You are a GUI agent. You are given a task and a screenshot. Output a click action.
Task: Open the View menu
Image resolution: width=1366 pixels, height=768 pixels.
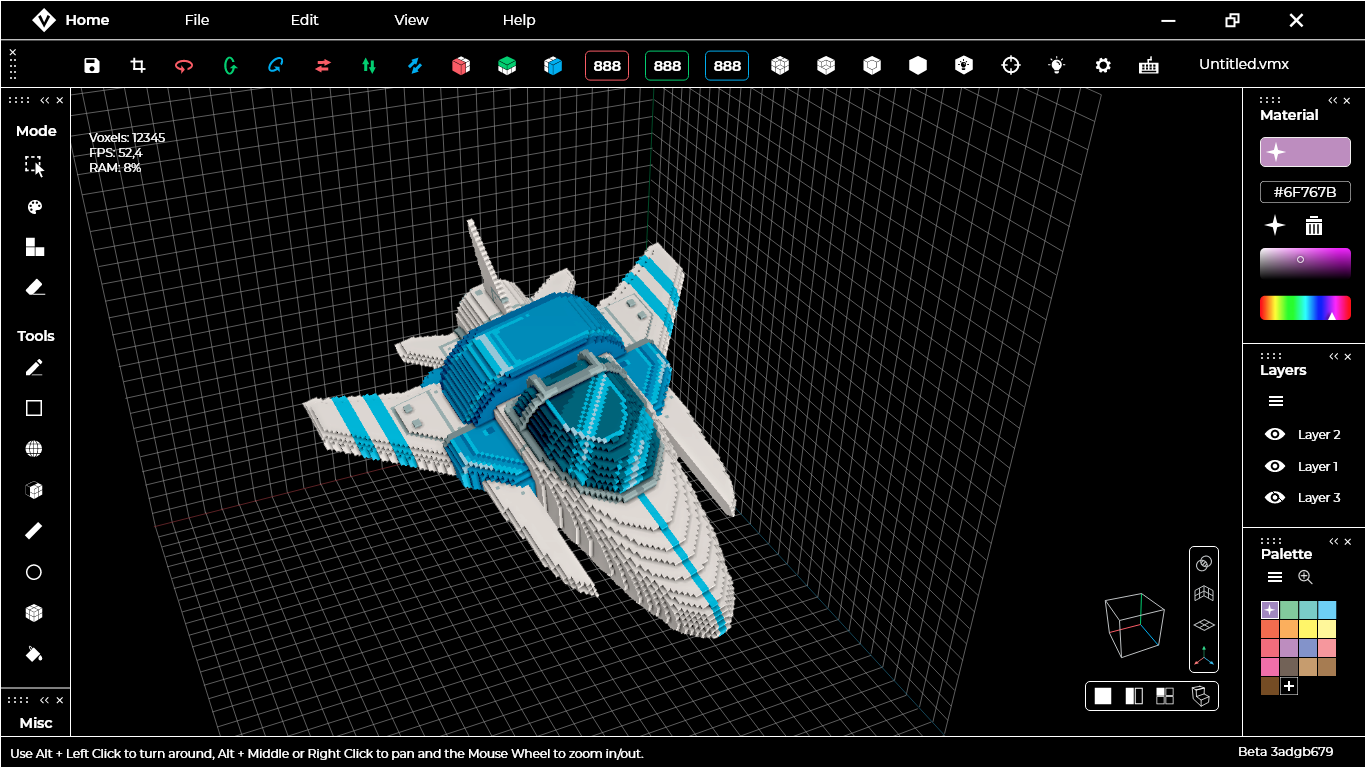tap(411, 20)
